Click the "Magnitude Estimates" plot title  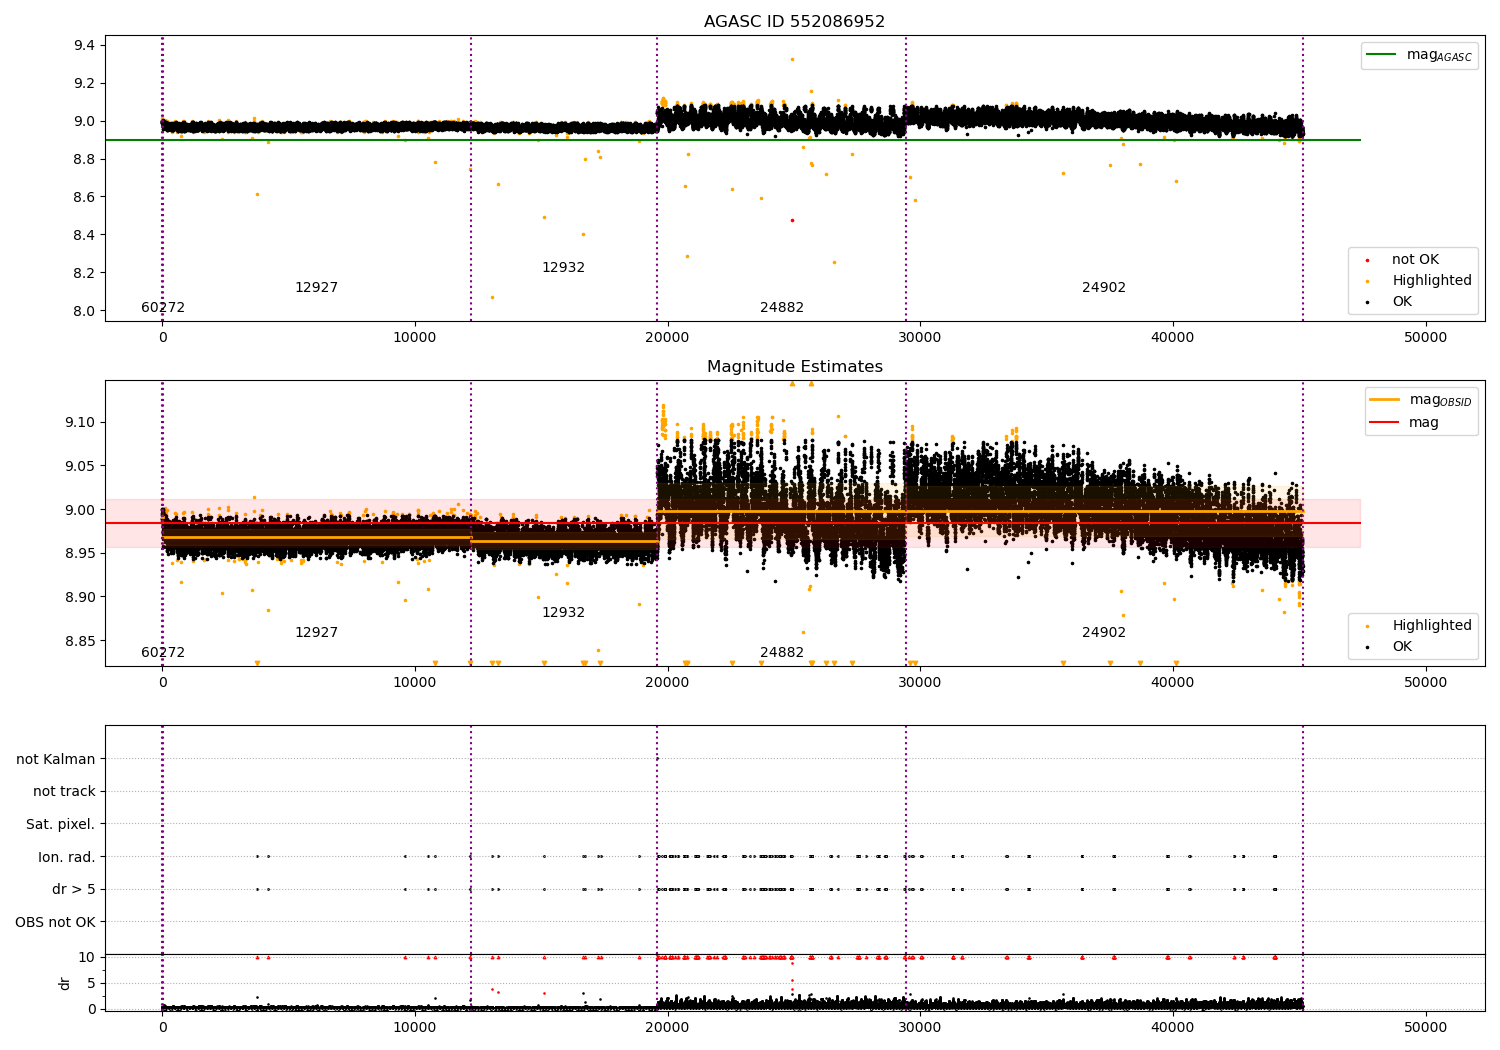click(794, 367)
